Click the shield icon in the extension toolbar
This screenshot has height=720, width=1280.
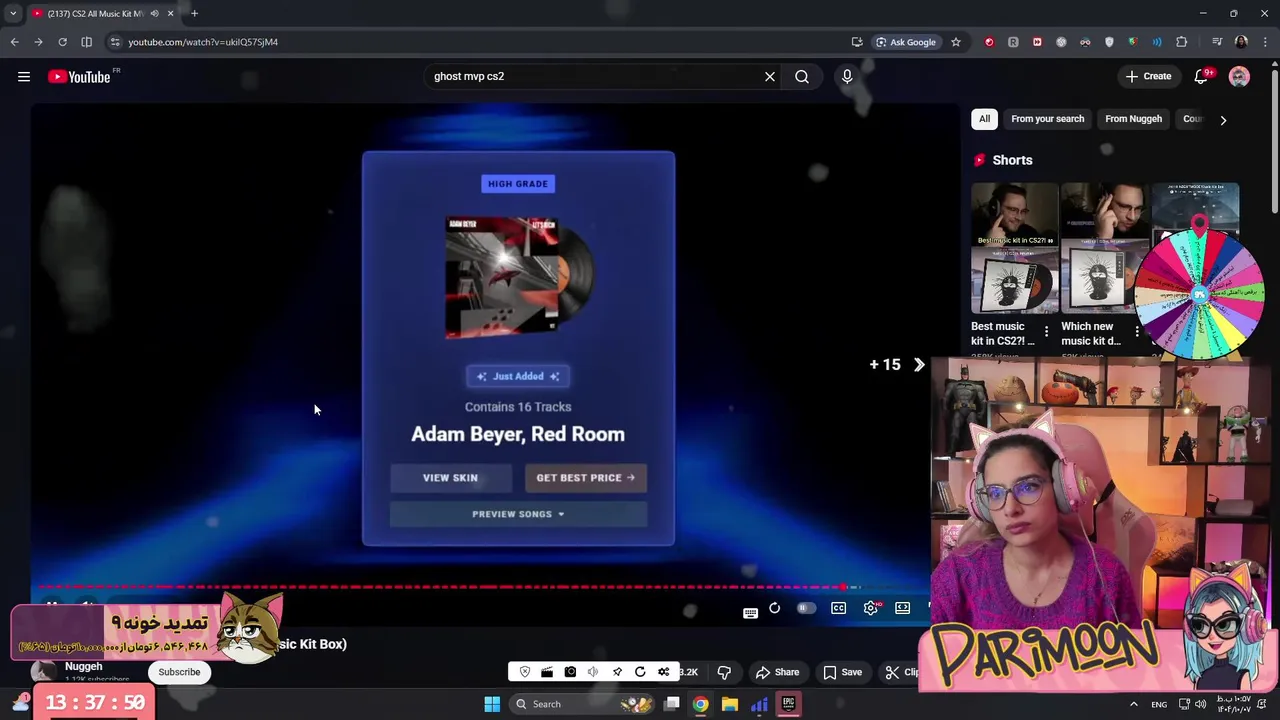click(x=525, y=672)
